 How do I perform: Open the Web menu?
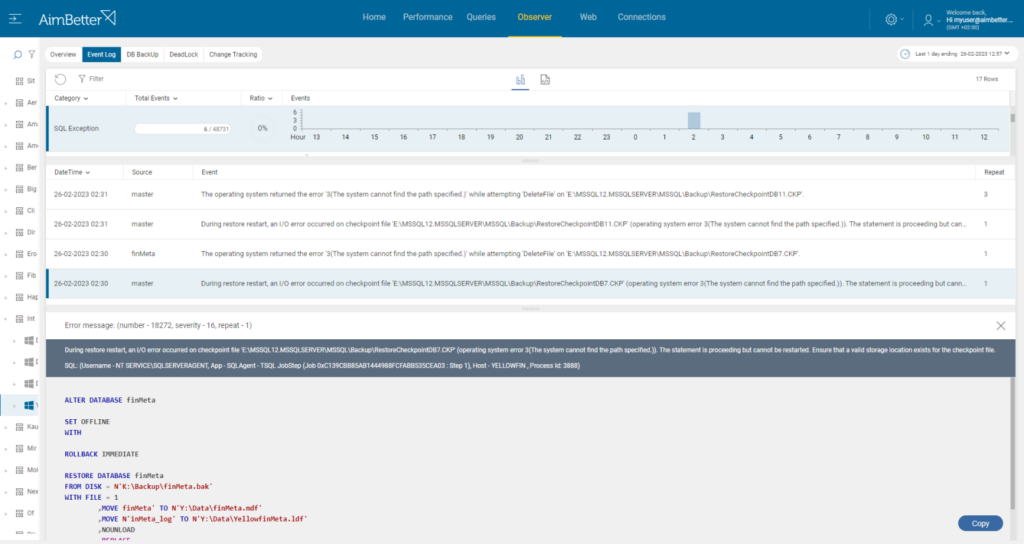(x=588, y=18)
